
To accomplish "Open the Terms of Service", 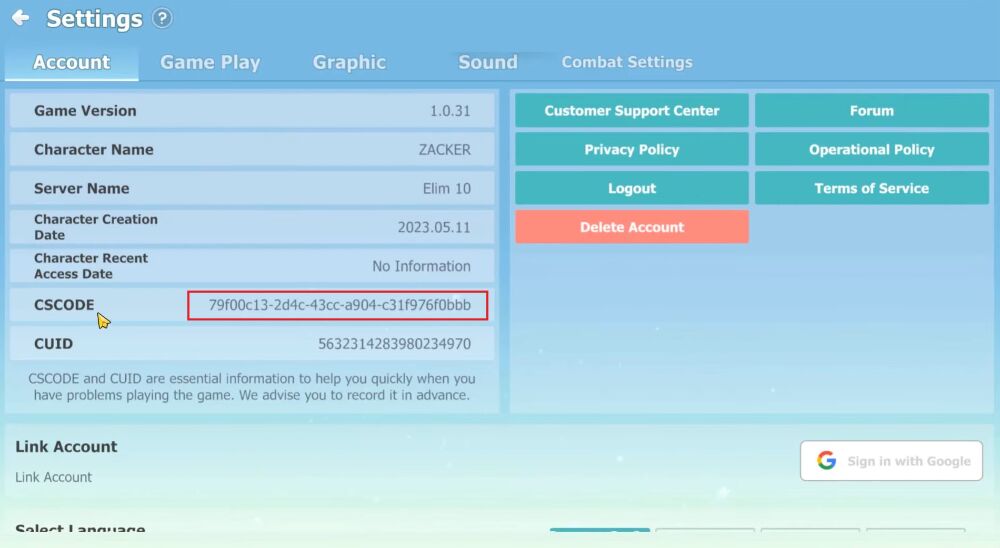I will coord(871,188).
